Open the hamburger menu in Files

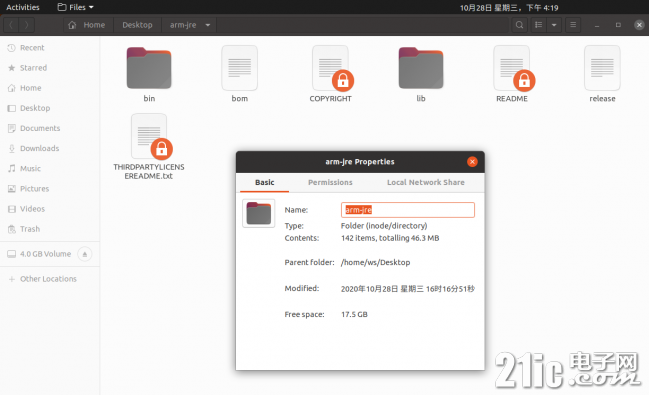(573, 25)
